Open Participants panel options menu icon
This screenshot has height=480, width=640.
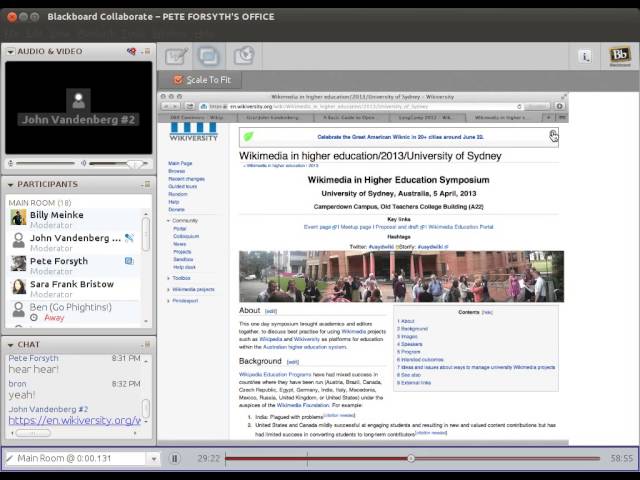coord(147,184)
